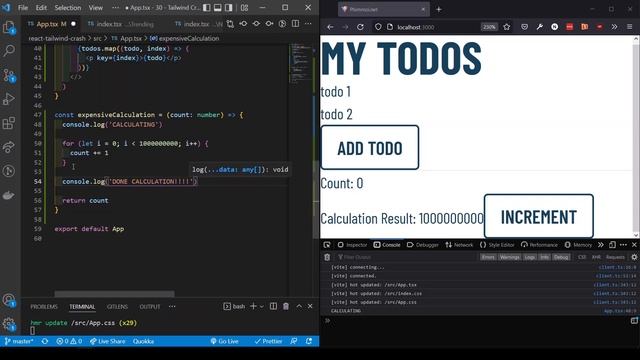Open the Search view in activity bar
Viewport: 640px width, 360px height.
[x=9, y=51]
